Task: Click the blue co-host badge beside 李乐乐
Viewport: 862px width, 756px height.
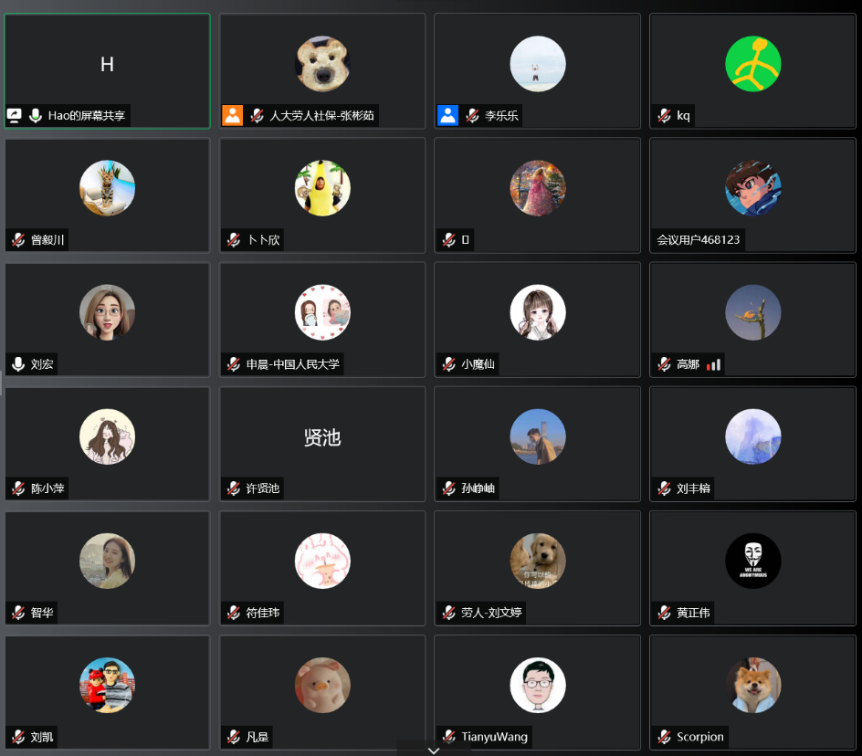Action: 447,115
